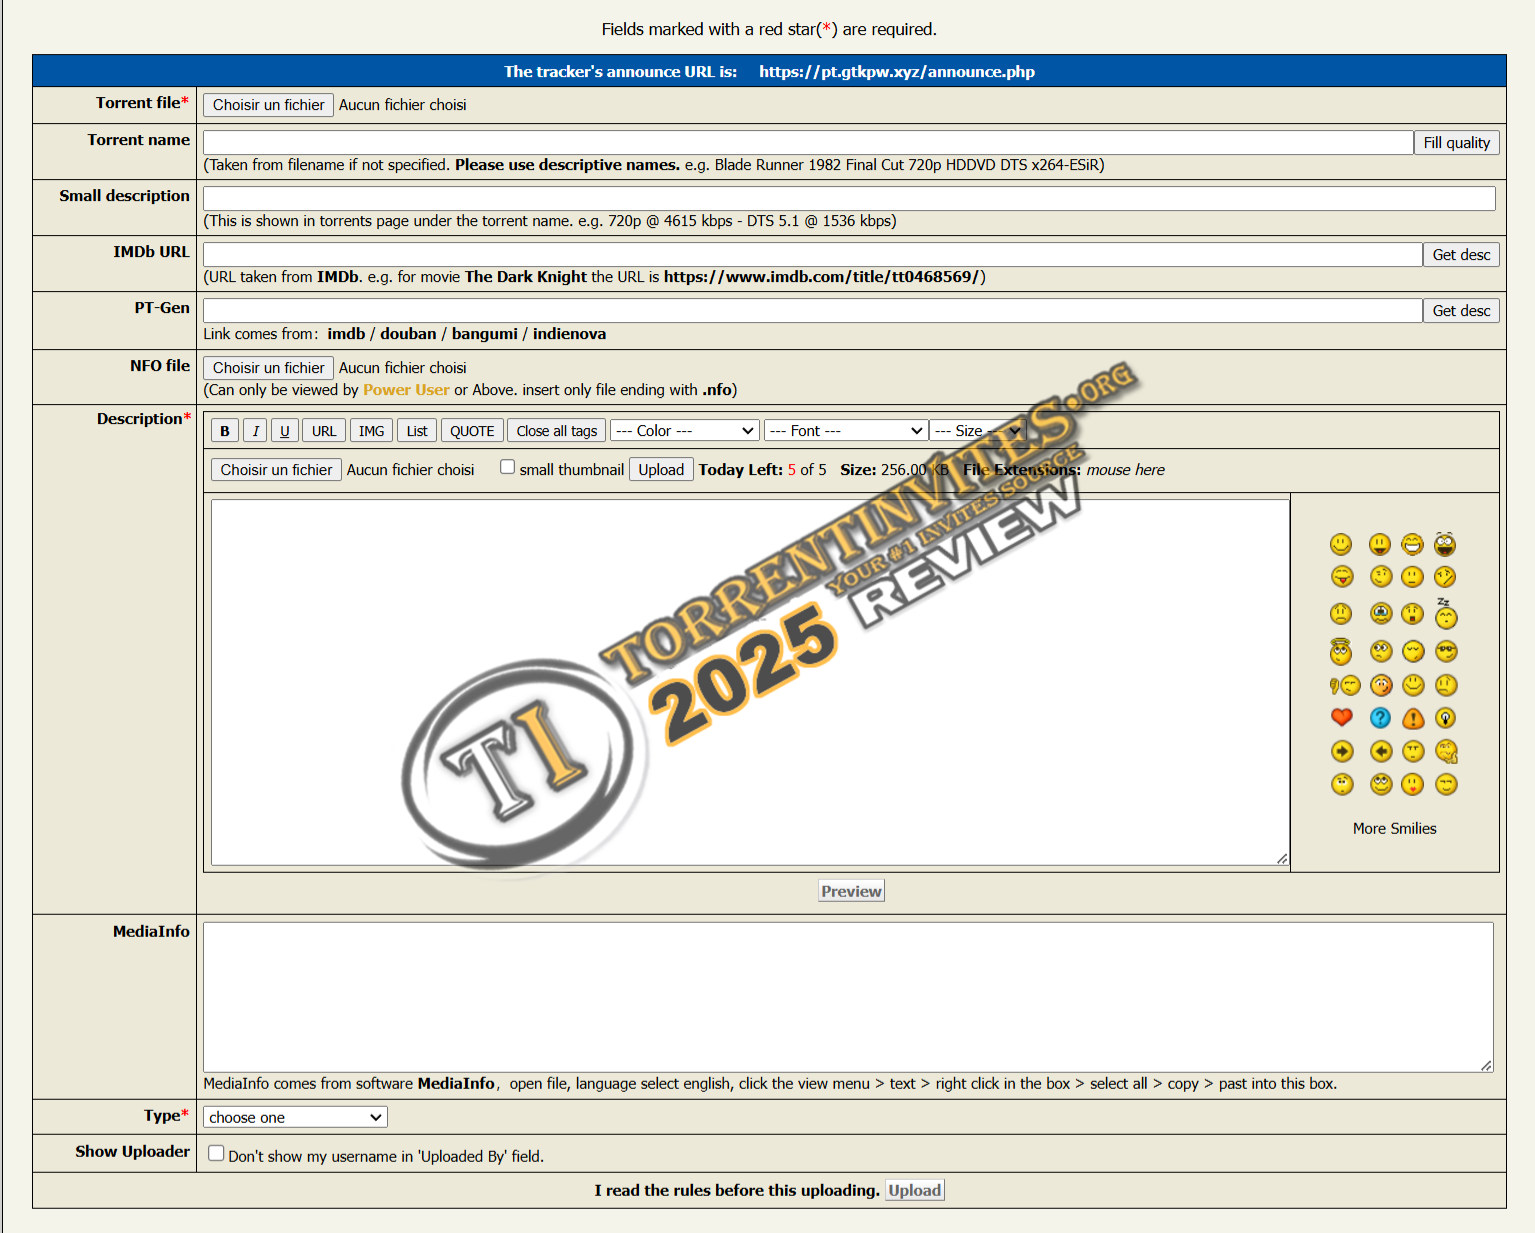Open the Size dropdown

[x=978, y=430]
